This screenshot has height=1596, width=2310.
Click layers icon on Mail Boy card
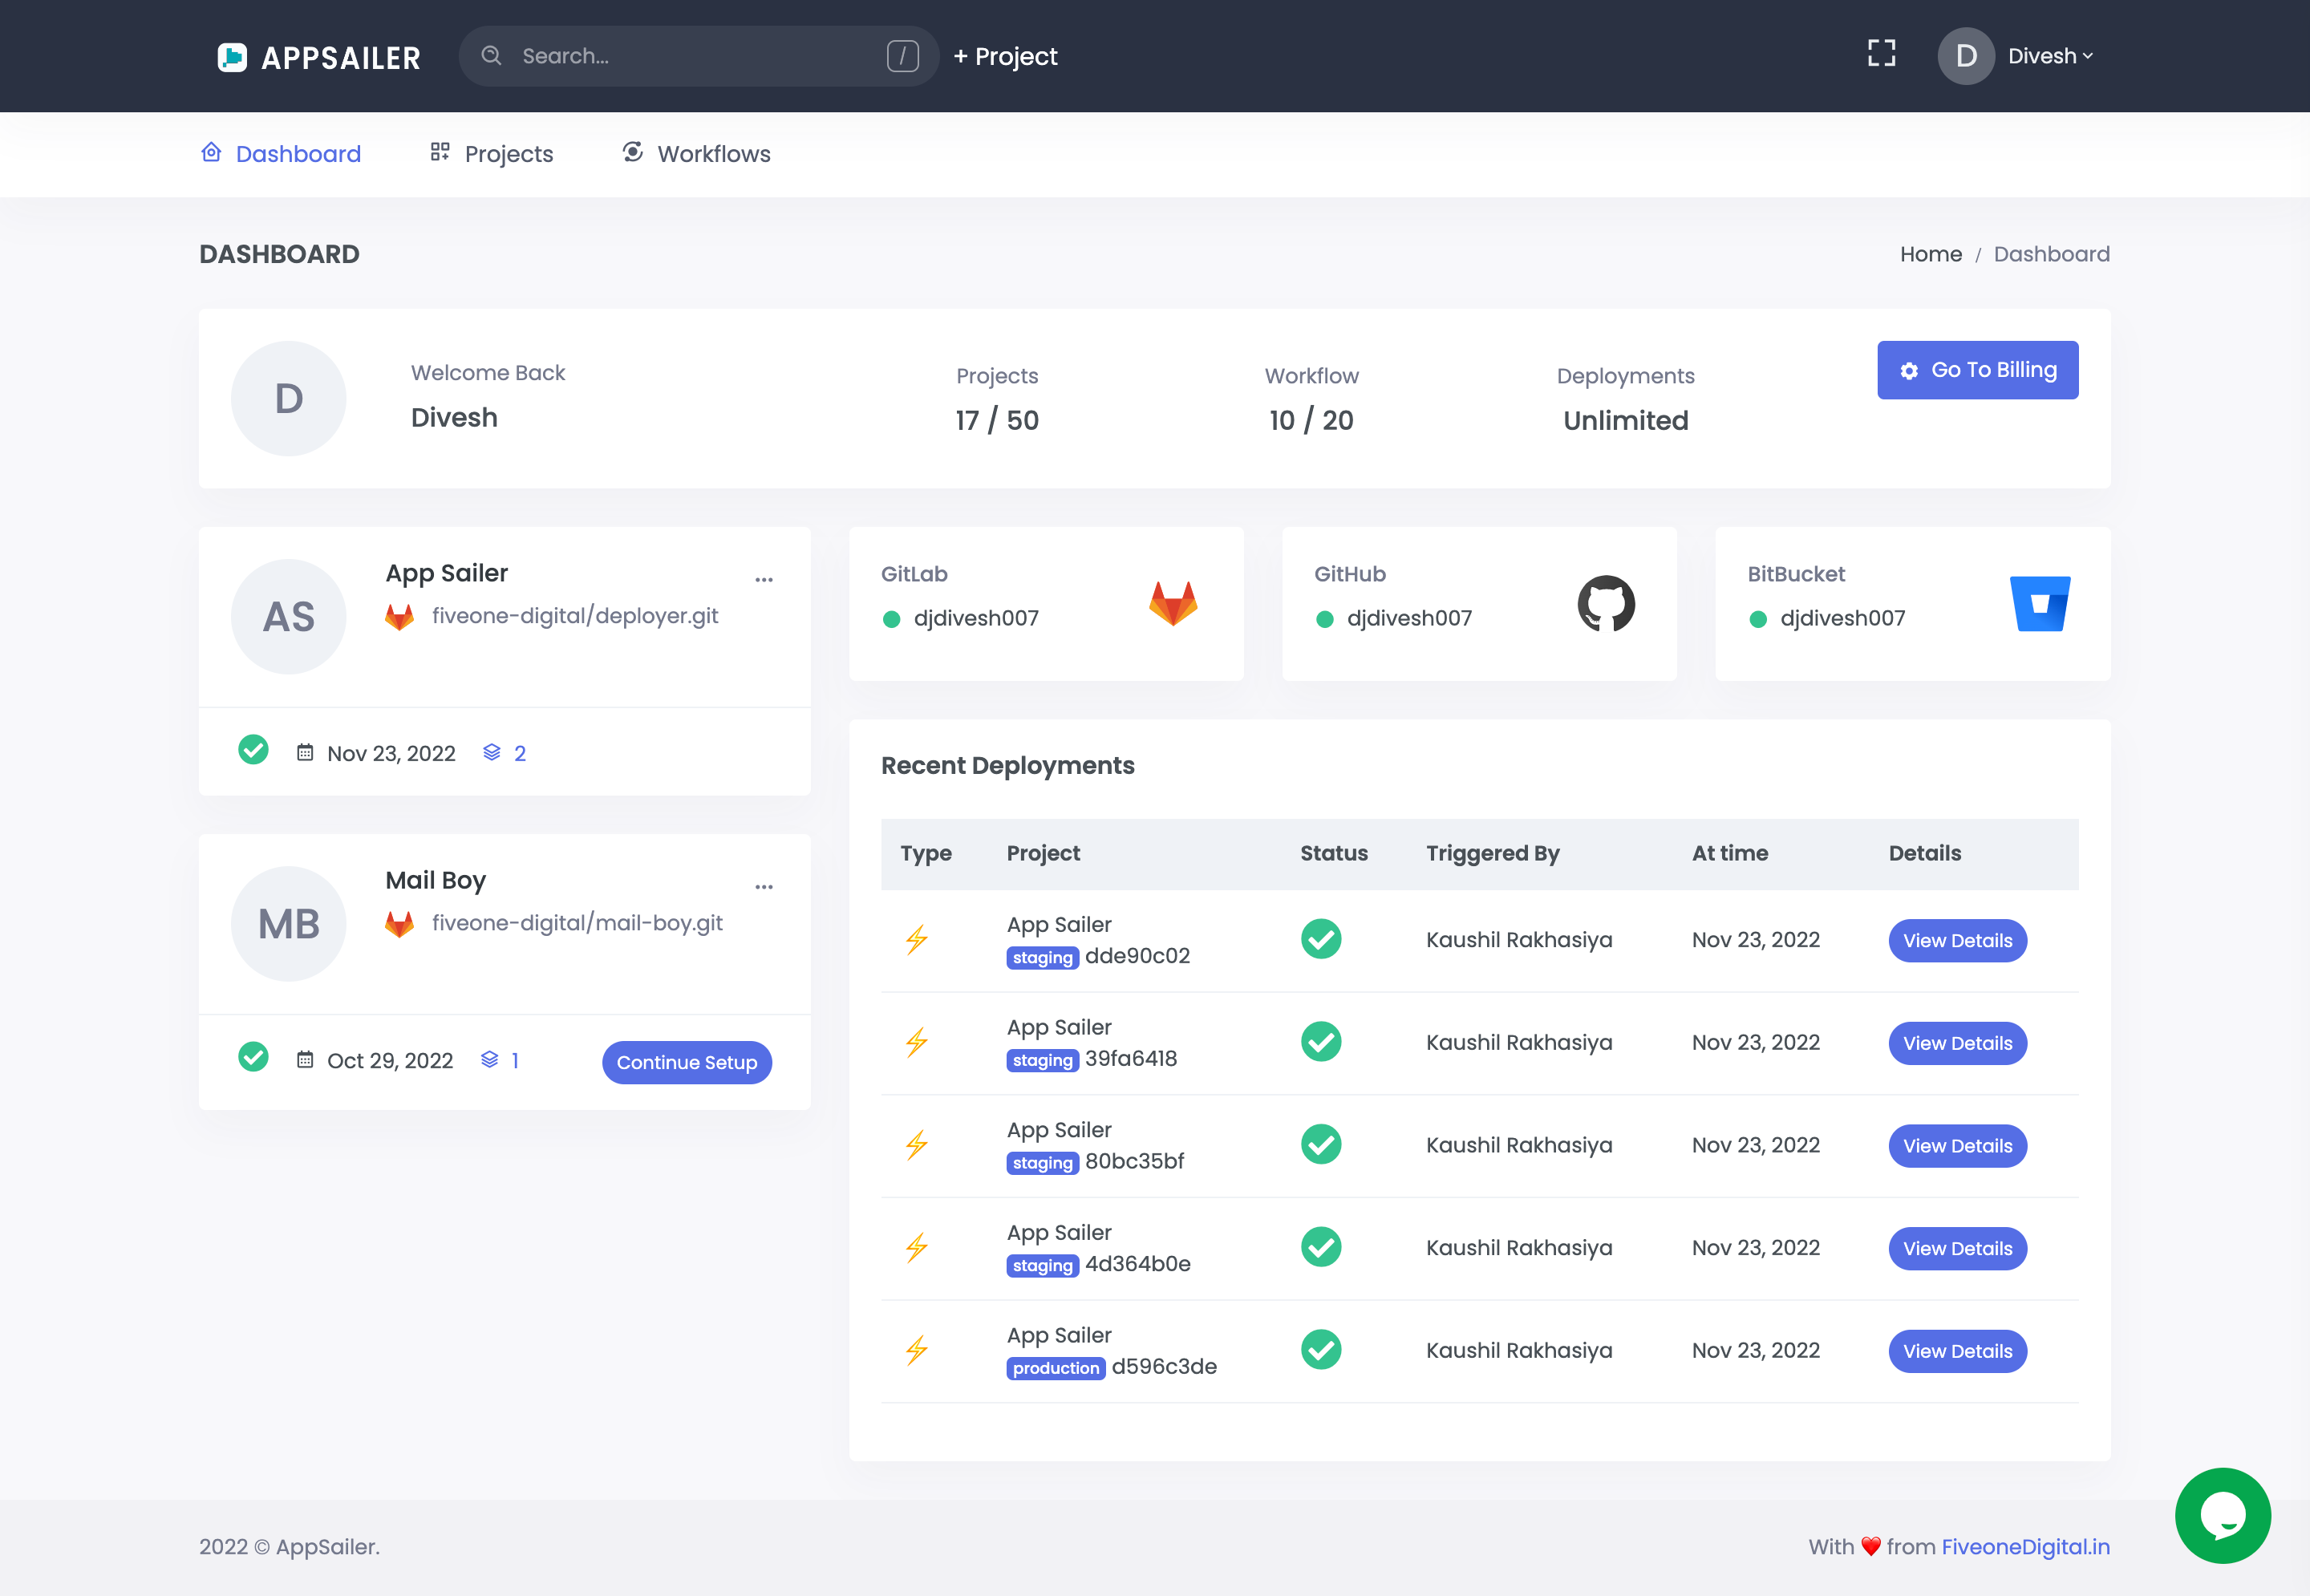489,1059
